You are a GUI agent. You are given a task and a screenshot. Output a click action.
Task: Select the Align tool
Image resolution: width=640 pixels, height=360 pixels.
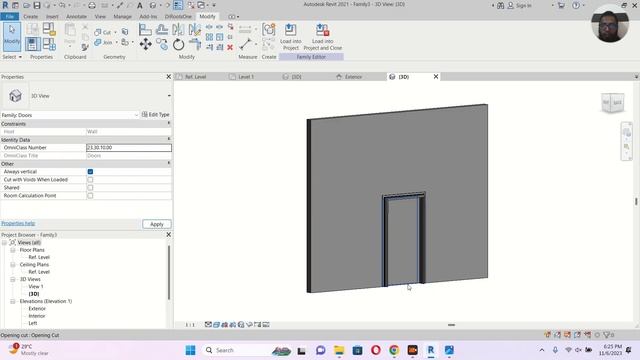(x=145, y=30)
